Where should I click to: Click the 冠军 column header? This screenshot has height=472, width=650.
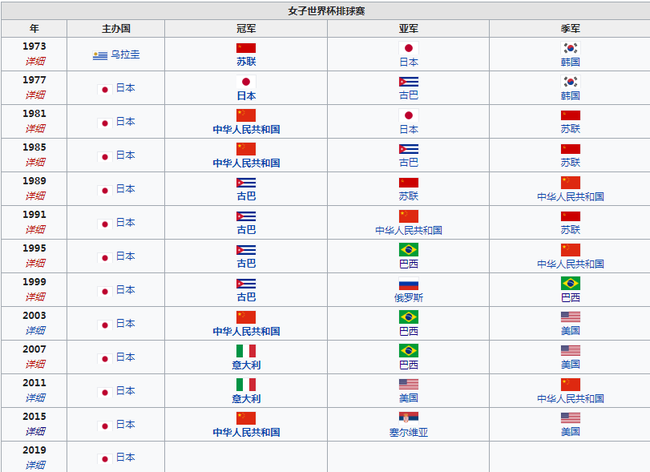pos(246,29)
